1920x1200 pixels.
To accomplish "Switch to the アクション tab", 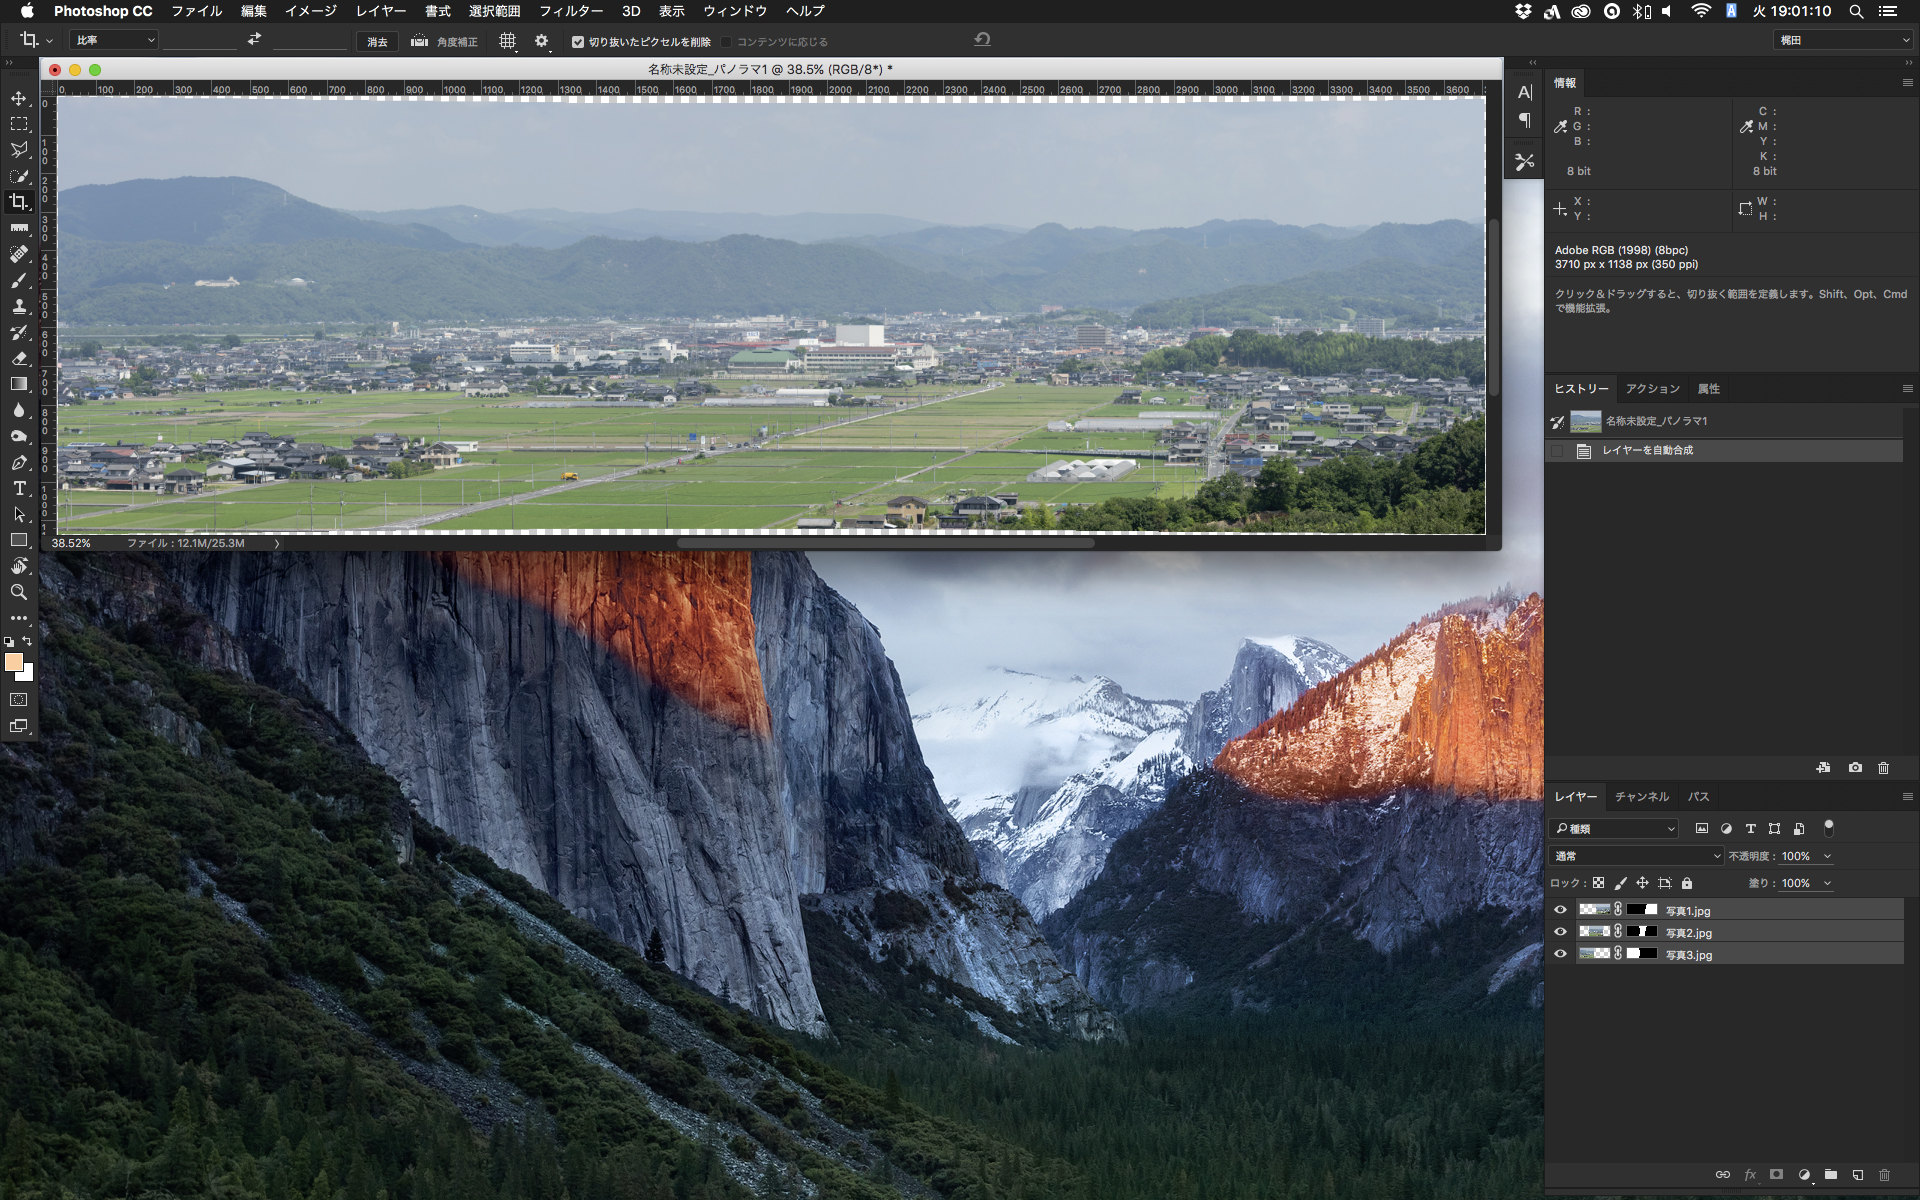I will click(1652, 388).
